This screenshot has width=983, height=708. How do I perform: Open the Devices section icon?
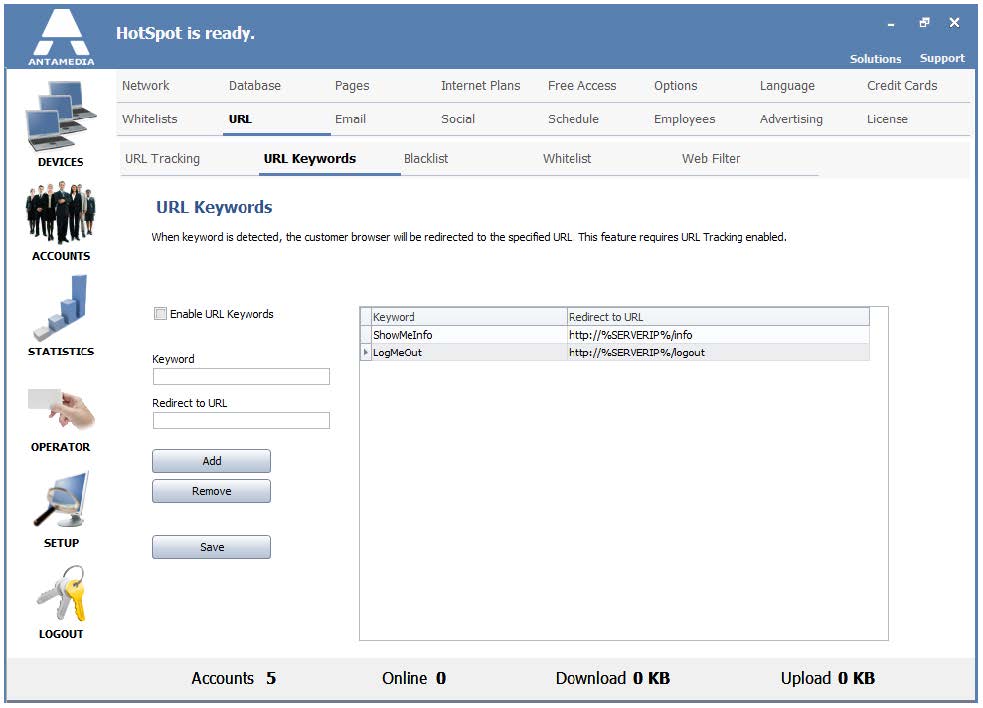(x=61, y=117)
